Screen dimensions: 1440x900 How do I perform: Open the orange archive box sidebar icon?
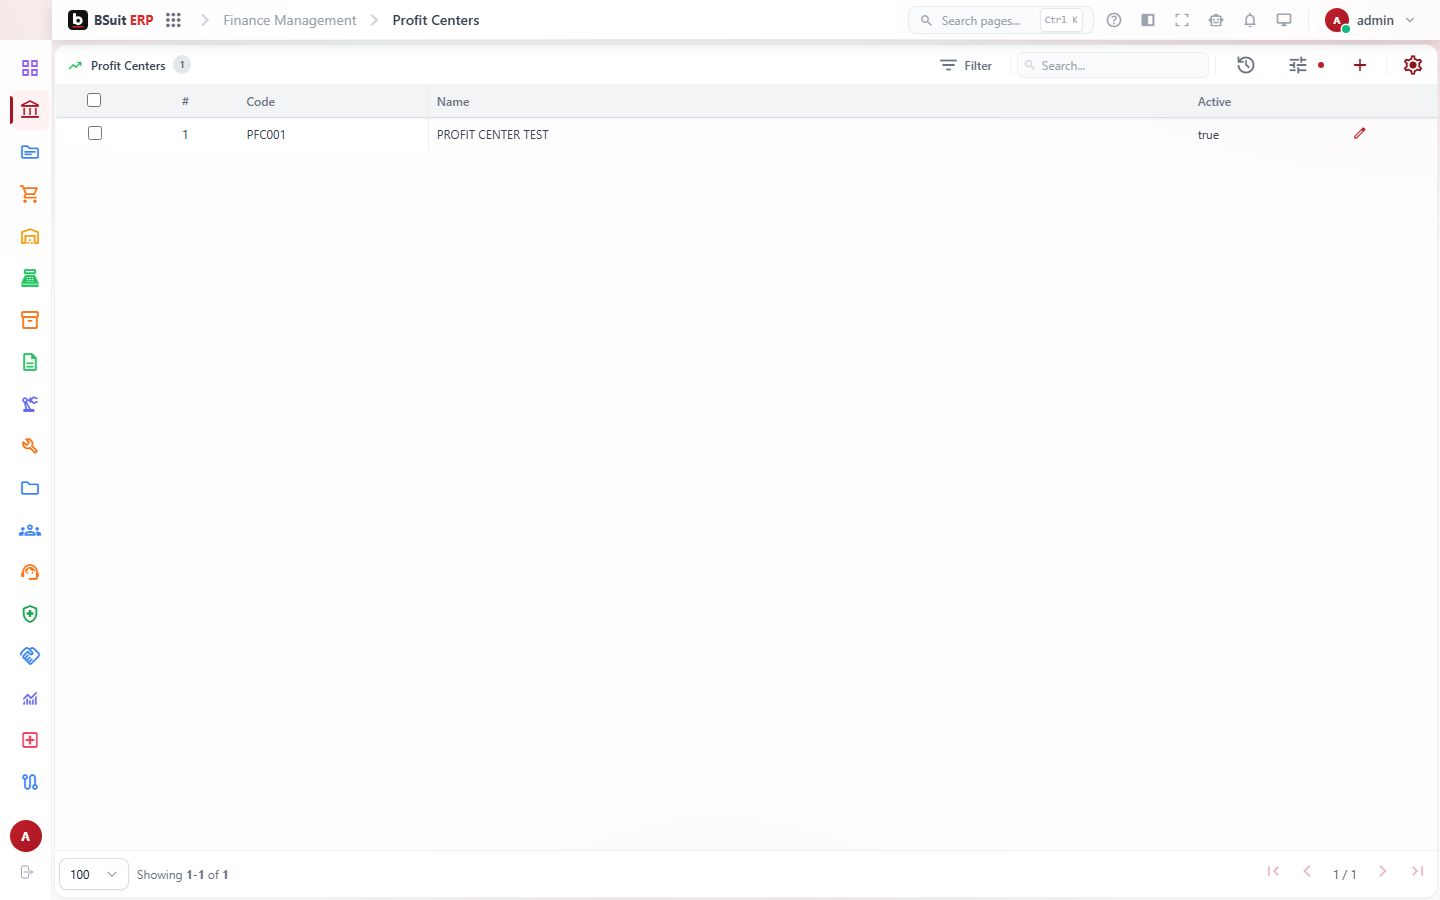tap(30, 320)
